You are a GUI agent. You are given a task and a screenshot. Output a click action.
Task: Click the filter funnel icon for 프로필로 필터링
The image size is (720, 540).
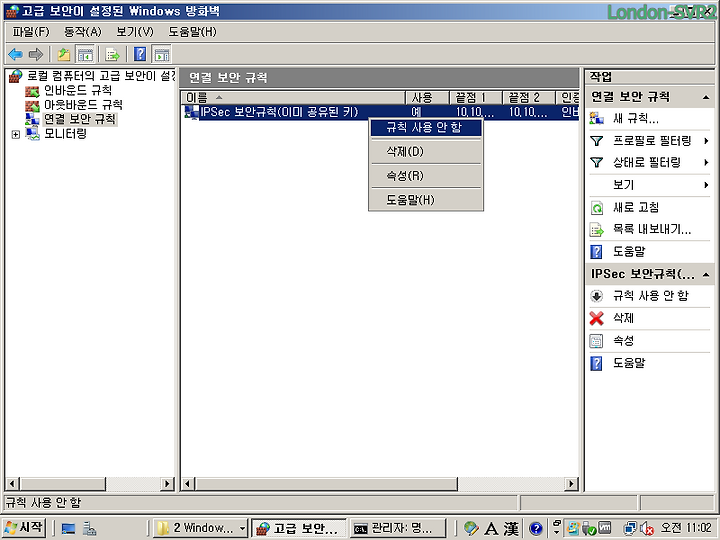click(596, 141)
